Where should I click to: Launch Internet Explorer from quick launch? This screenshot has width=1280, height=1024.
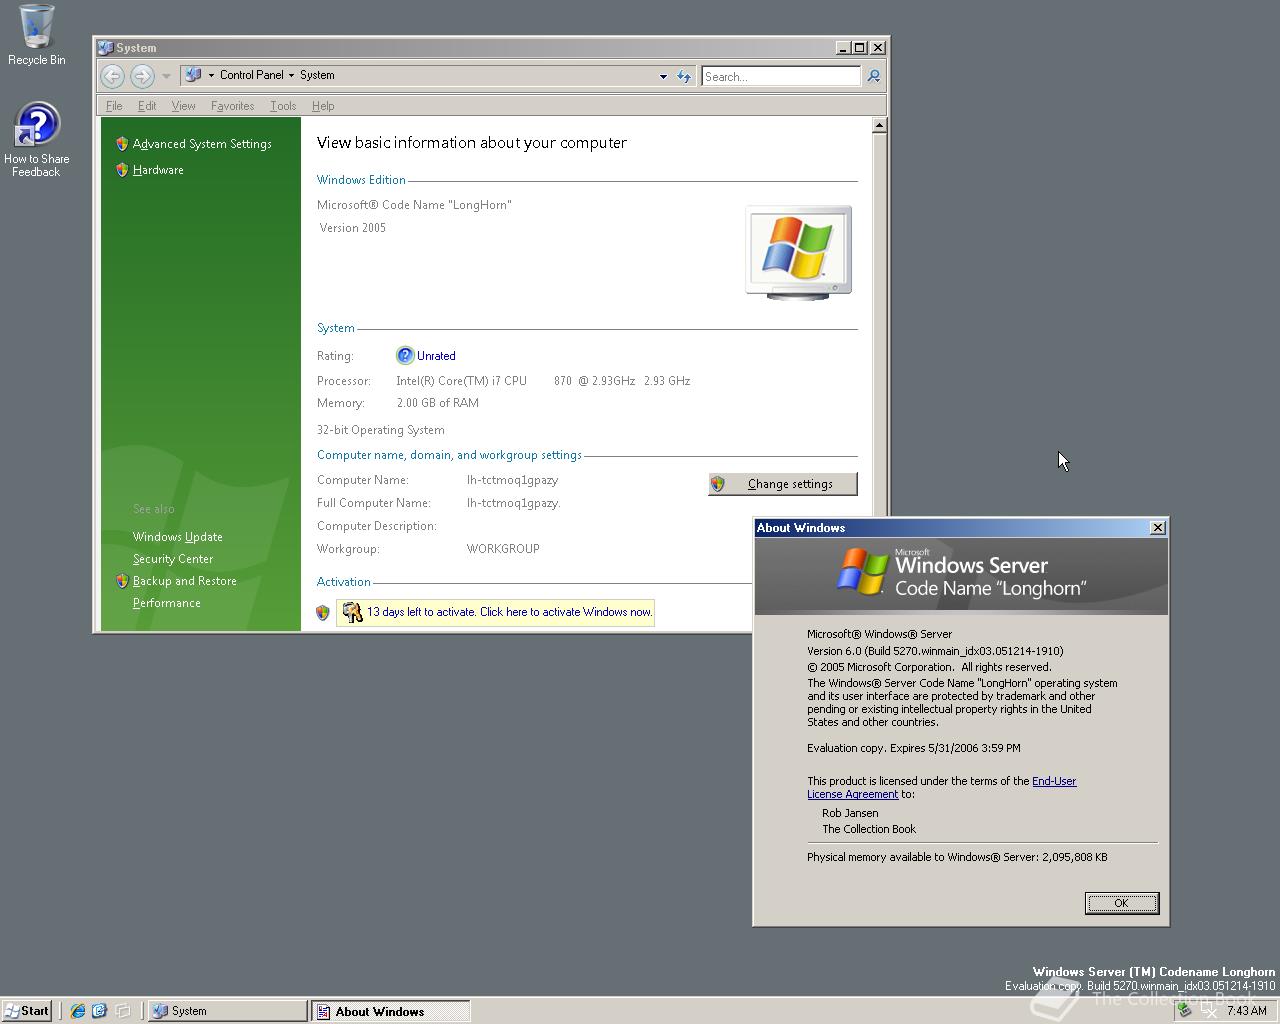click(77, 1011)
